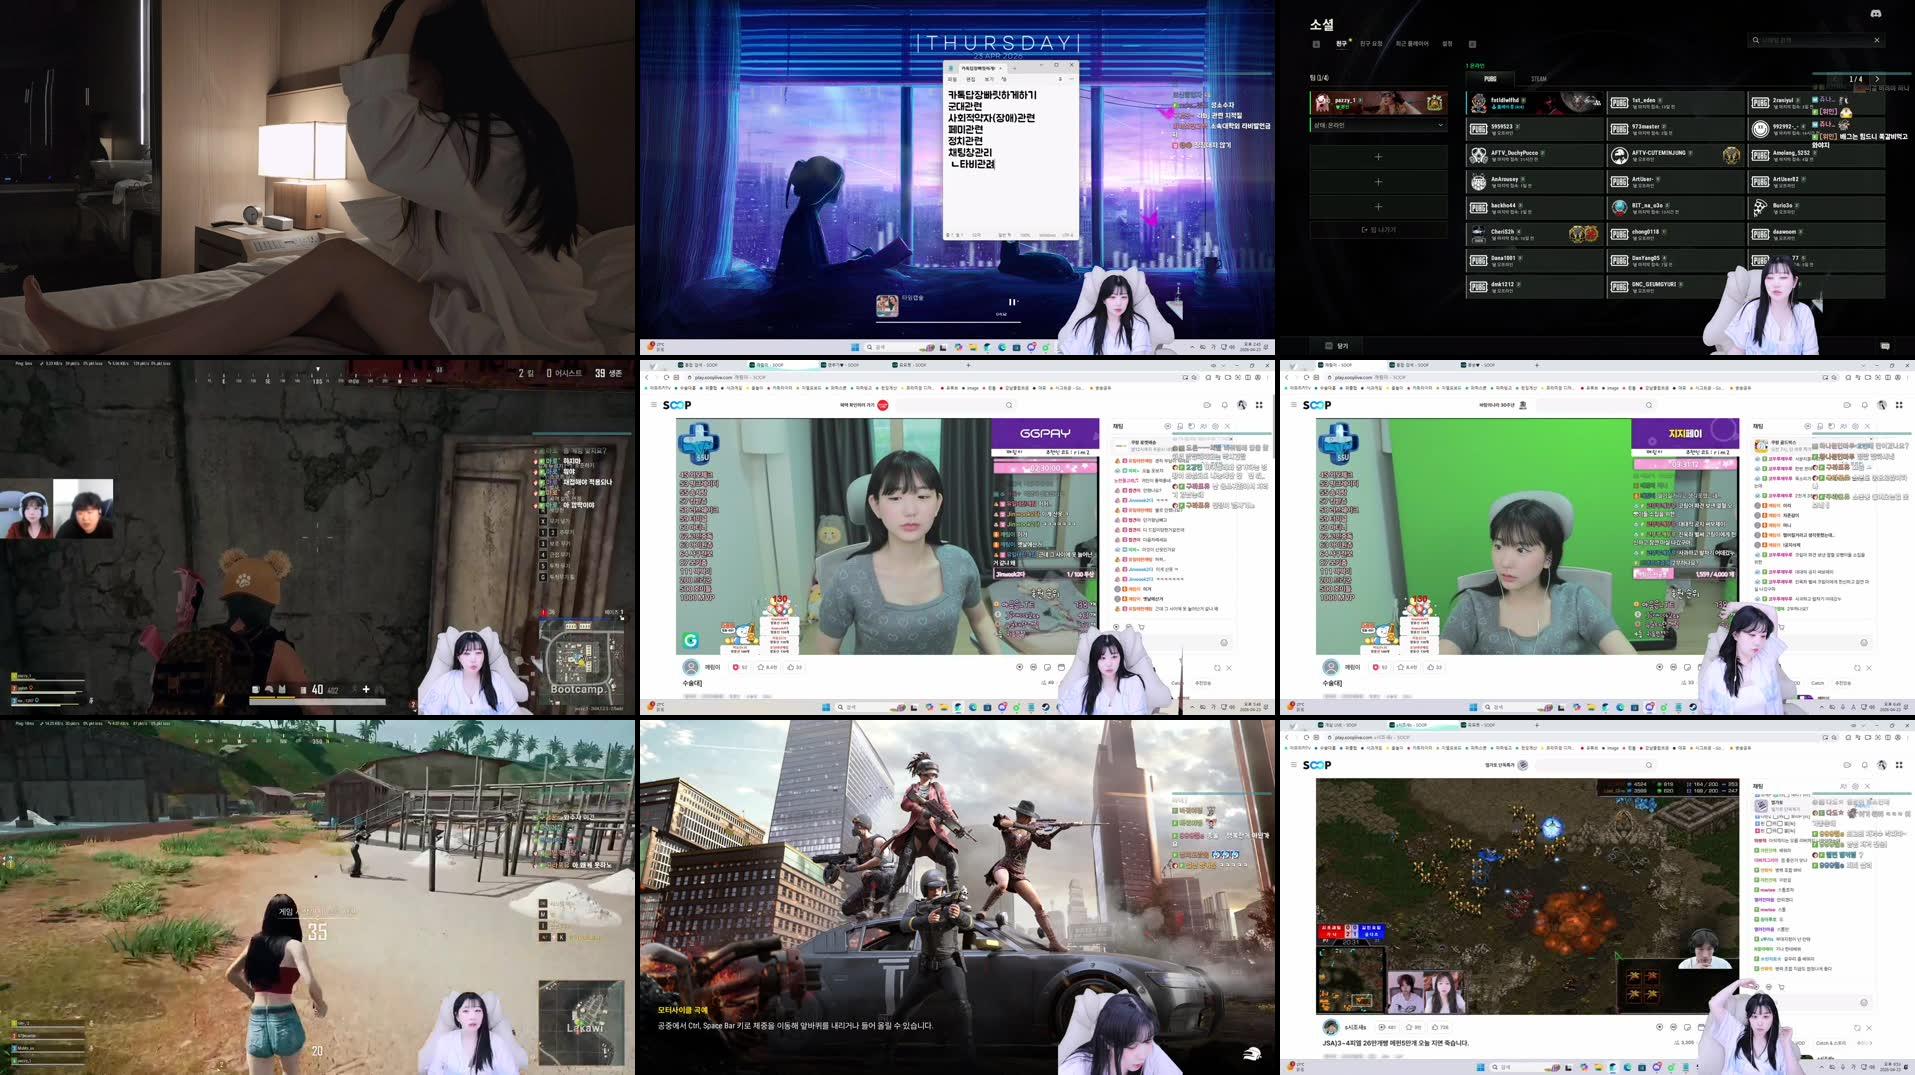Reload the page with the browser refresh icon
The width and height of the screenshot is (1915, 1075).
[x=667, y=377]
